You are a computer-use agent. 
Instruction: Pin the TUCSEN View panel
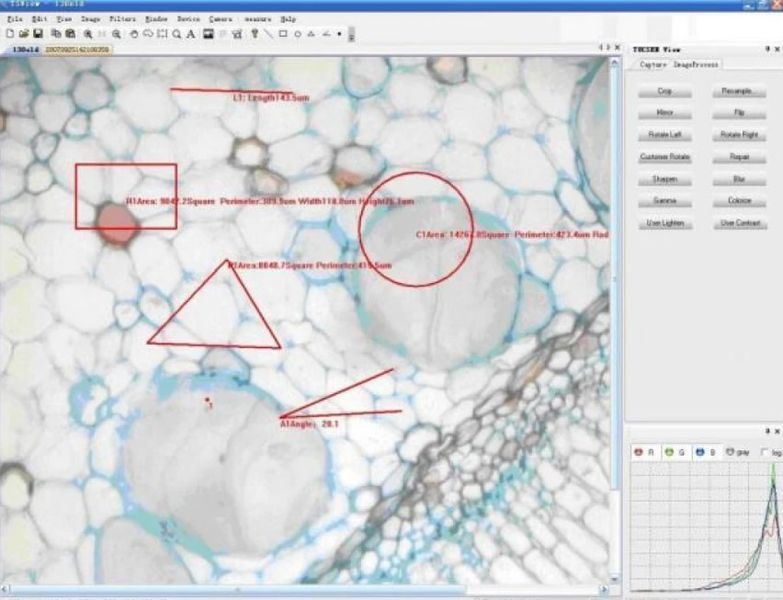click(x=767, y=49)
